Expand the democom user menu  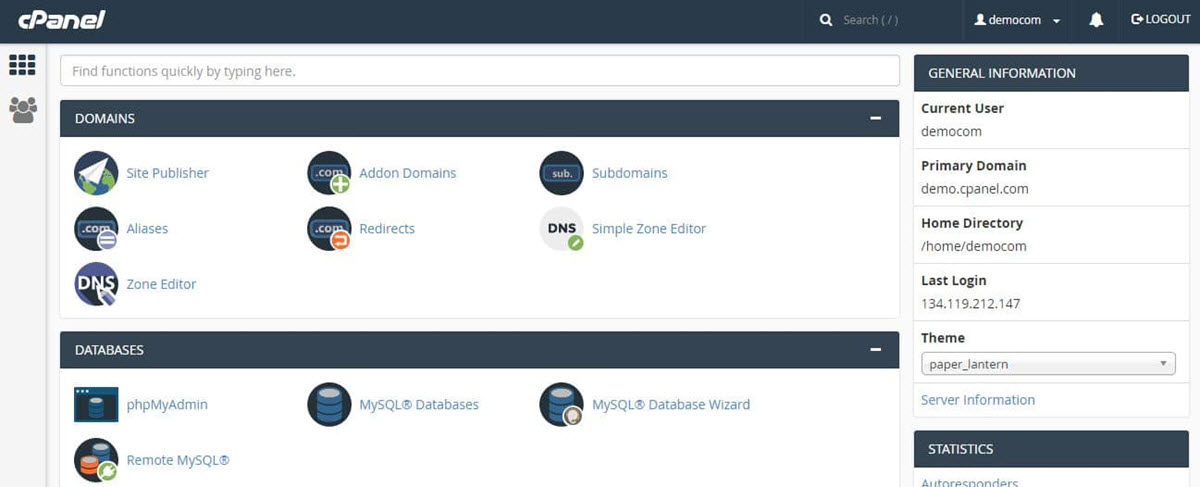point(1017,20)
